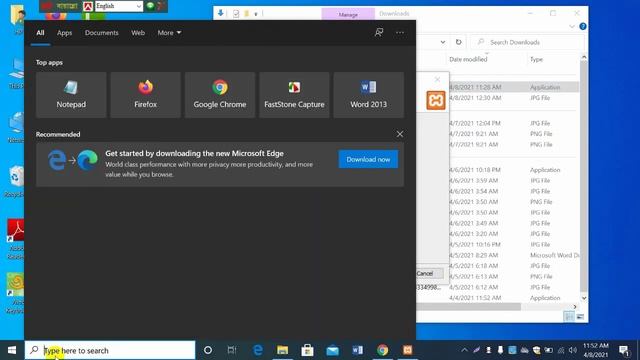The width and height of the screenshot is (640, 360).
Task: Dismiss the Recommended section
Action: (x=400, y=134)
